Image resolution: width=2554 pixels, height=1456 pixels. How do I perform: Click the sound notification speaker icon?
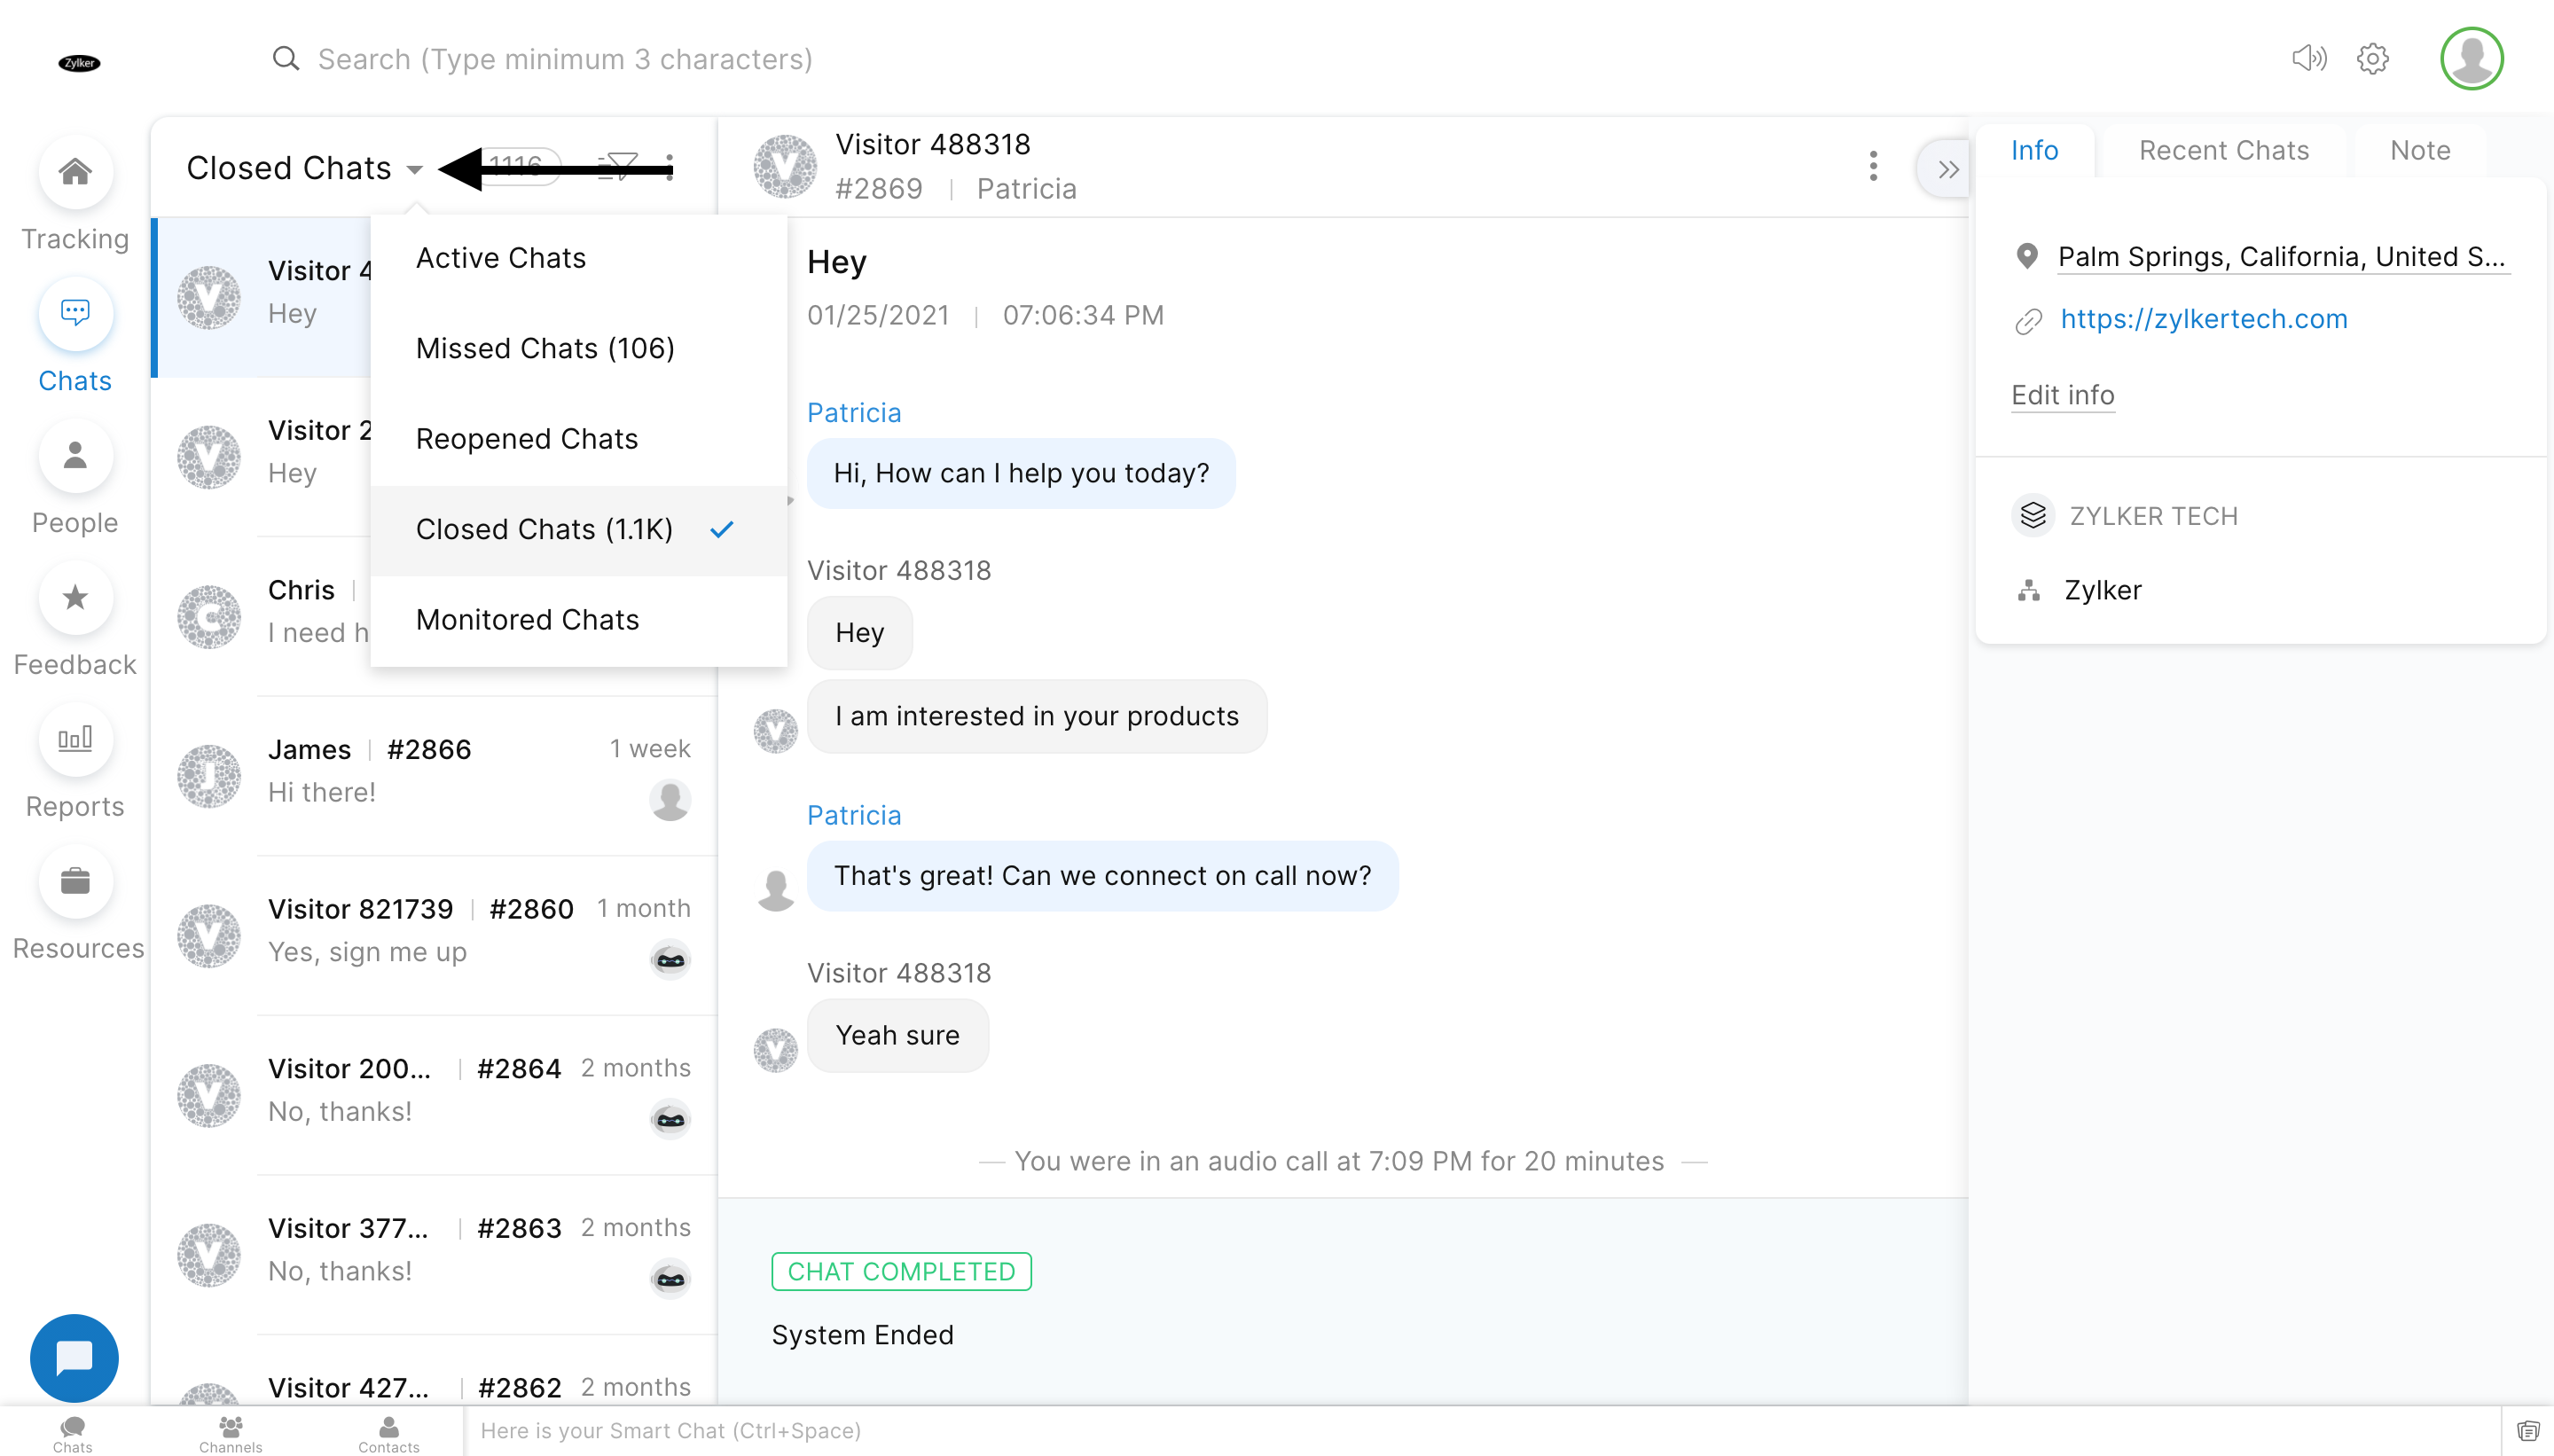pos(2308,59)
